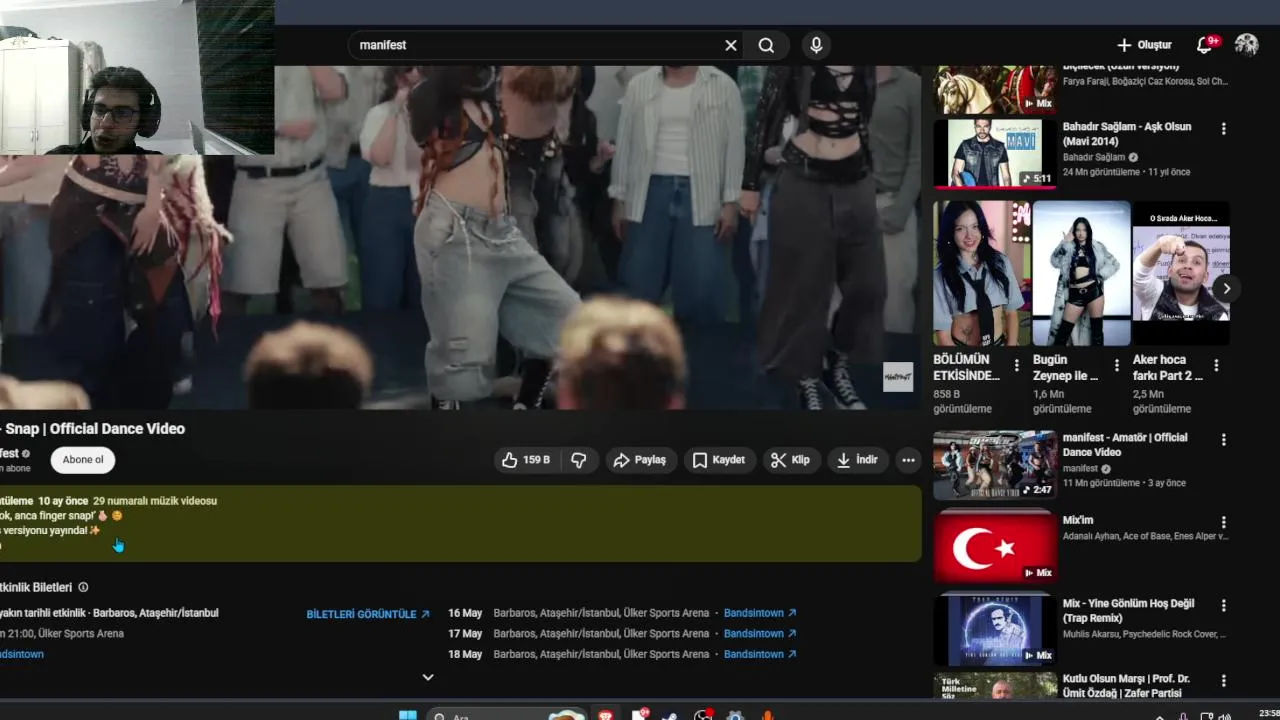Open the manifest - Amatör video title
Screen dimensions: 1280x720
click(x=1125, y=445)
